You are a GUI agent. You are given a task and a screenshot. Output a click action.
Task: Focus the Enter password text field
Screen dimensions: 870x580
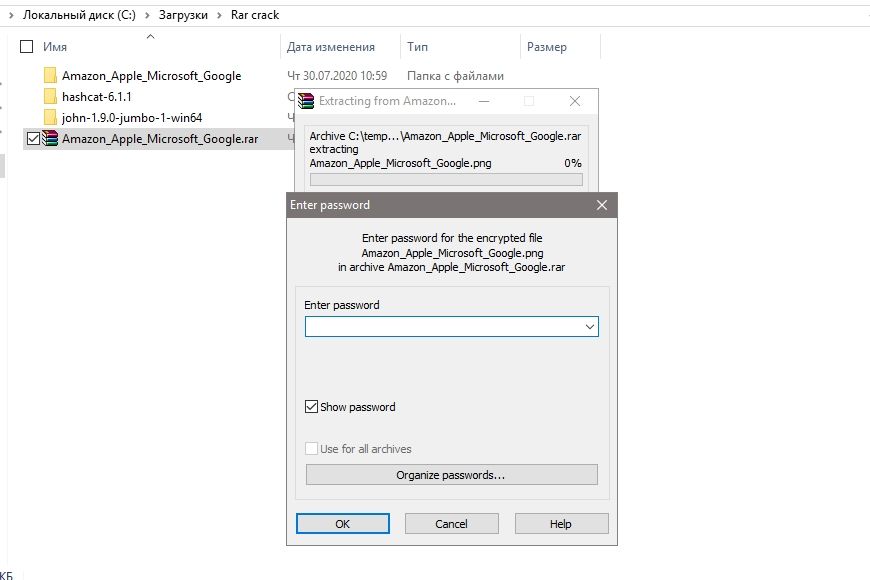coord(444,327)
